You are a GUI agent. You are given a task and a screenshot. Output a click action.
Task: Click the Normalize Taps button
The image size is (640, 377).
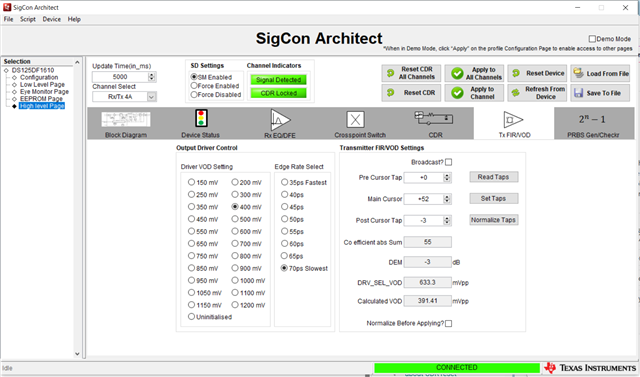pyautogui.click(x=493, y=220)
